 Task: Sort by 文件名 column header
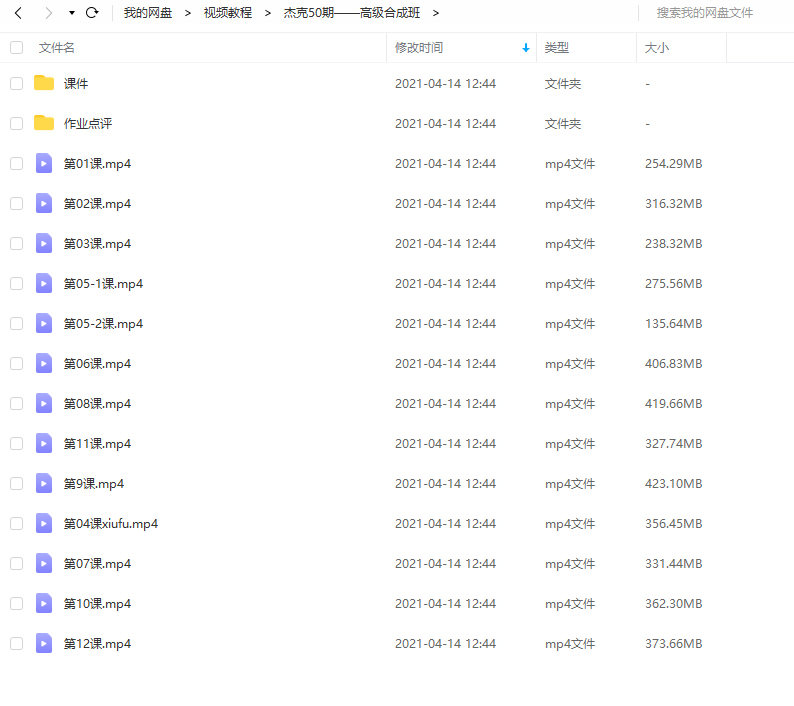(57, 47)
